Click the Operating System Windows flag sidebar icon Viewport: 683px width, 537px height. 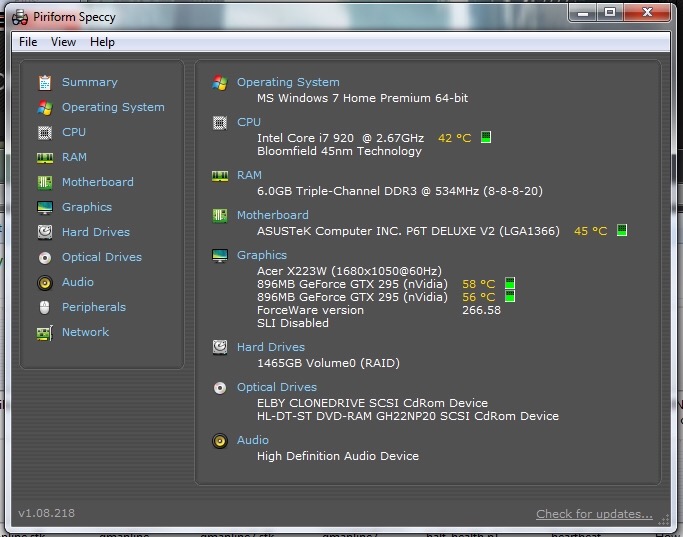click(x=45, y=107)
